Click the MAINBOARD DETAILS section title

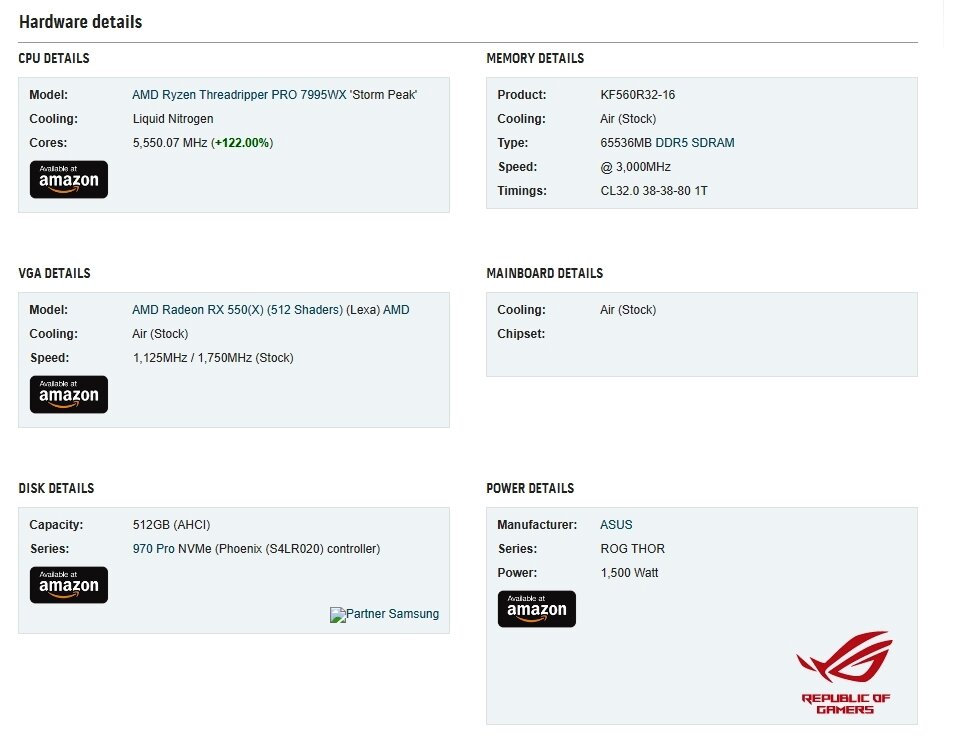(545, 273)
